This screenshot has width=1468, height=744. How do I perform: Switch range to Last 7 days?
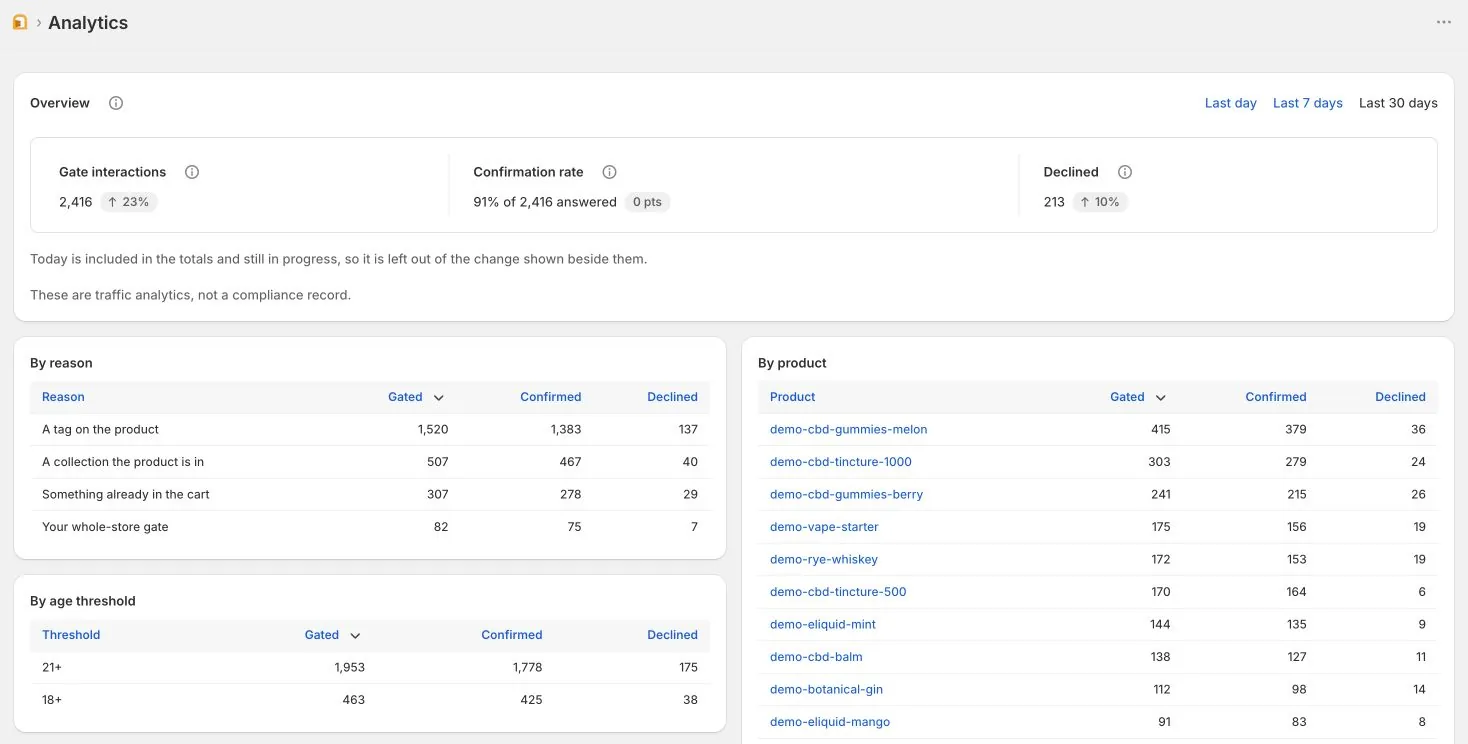click(1307, 103)
